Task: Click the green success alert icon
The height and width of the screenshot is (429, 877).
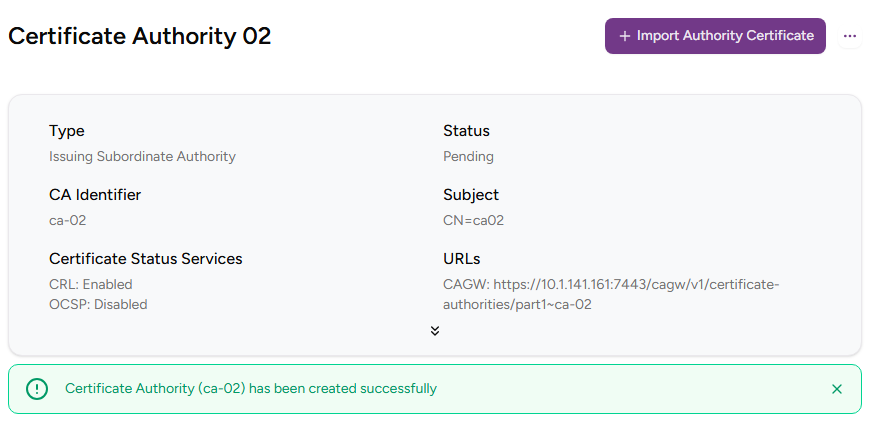Action: (x=37, y=389)
